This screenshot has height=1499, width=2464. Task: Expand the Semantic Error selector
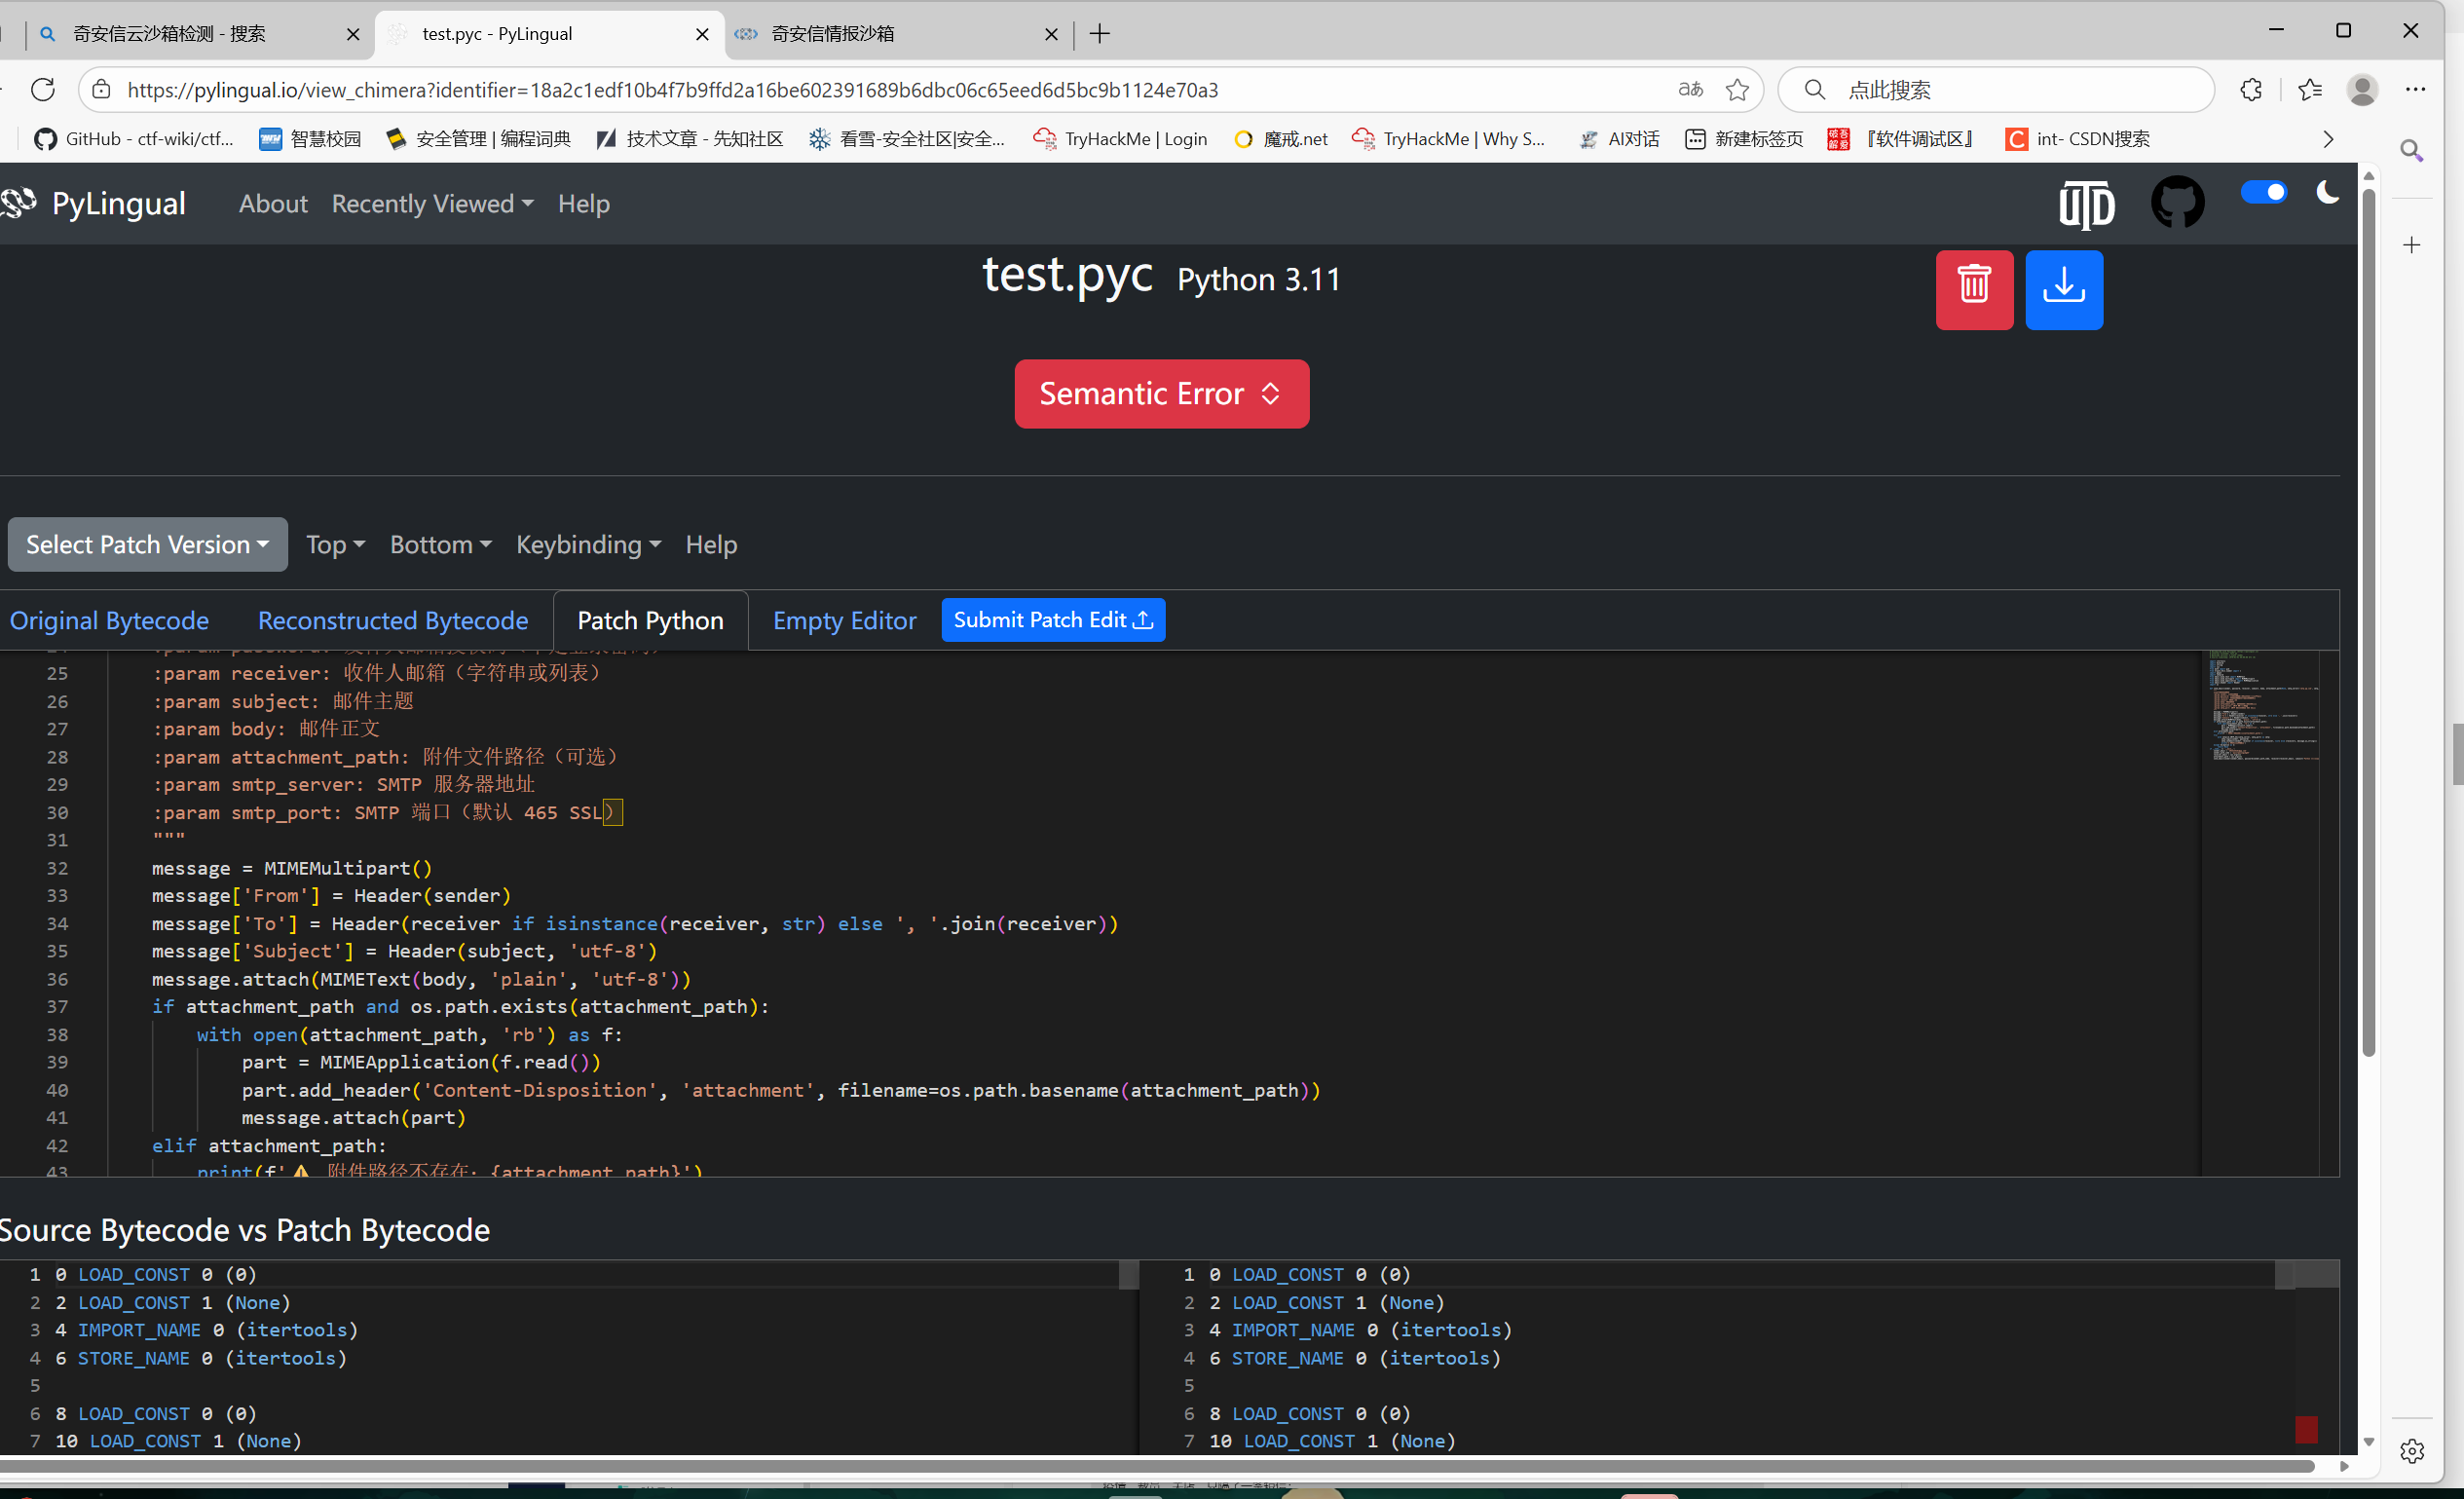coord(1161,394)
